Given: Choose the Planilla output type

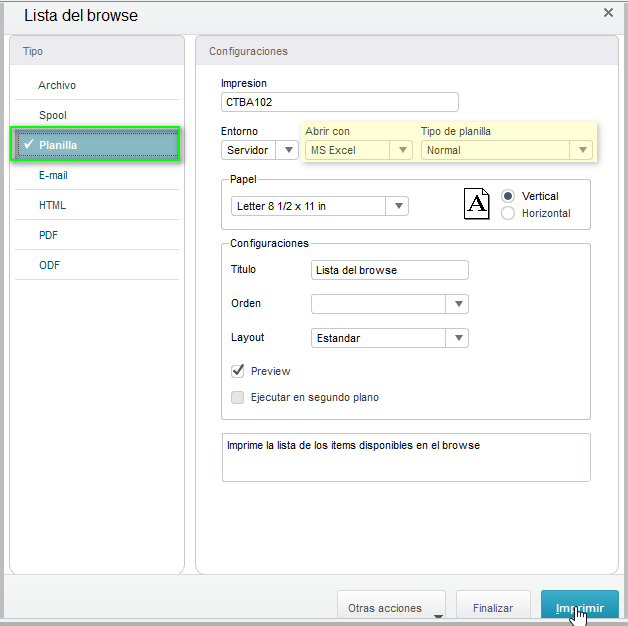Looking at the screenshot, I should click(97, 145).
